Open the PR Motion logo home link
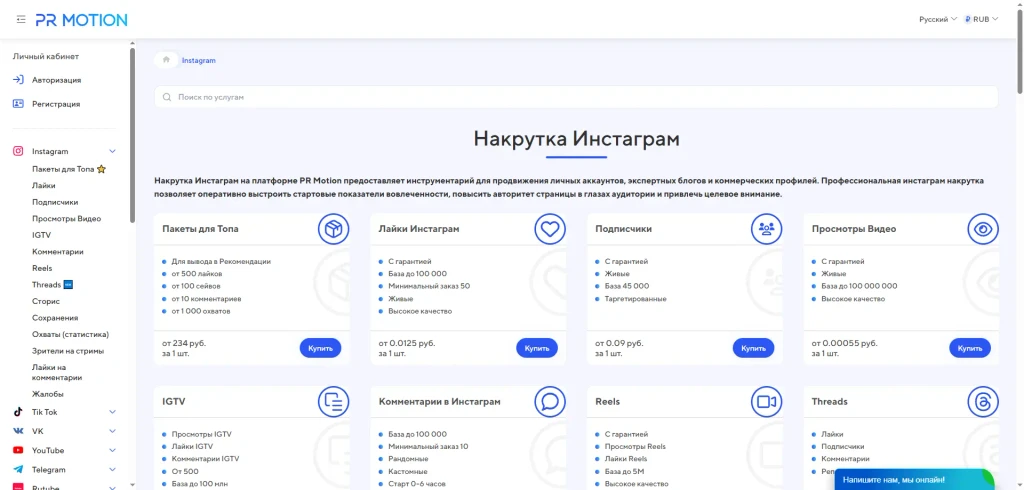Screen dimensions: 1024x490 click(82, 20)
